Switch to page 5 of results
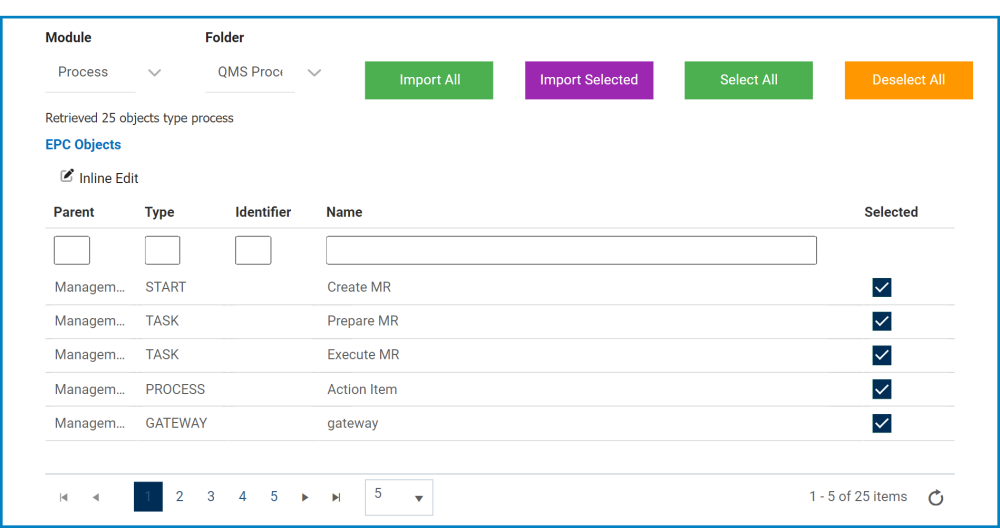The image size is (1000, 528). (274, 497)
